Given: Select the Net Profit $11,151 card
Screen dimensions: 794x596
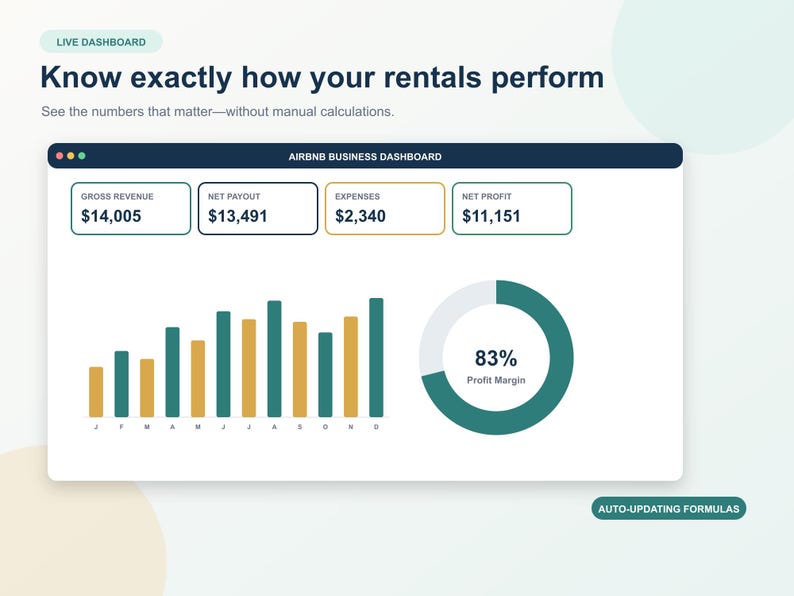Looking at the screenshot, I should 512,209.
